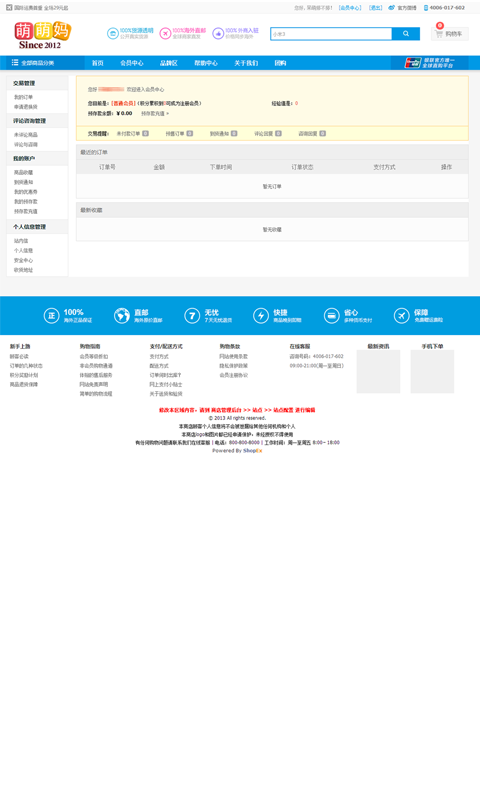Open 安全中心 in the left sidebar
The width and height of the screenshot is (480, 800).
coord(23,260)
